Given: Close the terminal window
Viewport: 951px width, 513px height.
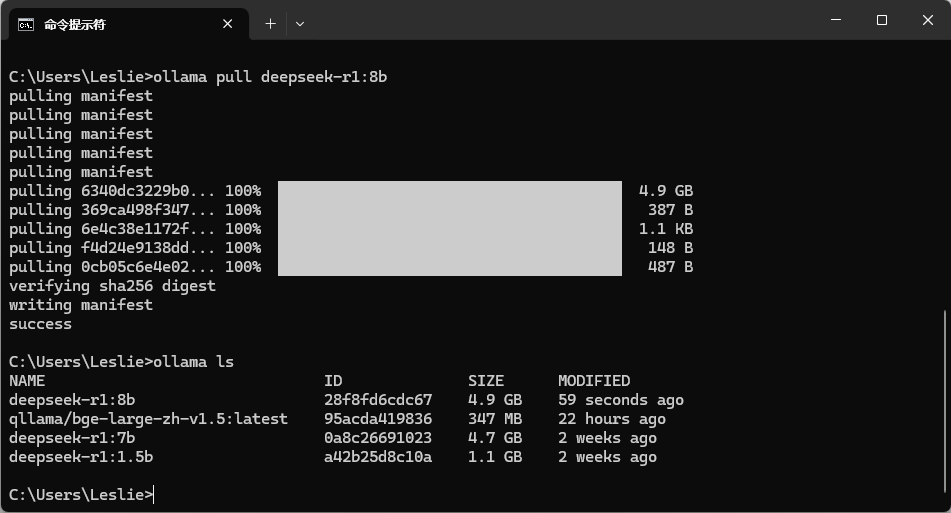Looking at the screenshot, I should [x=927, y=20].
